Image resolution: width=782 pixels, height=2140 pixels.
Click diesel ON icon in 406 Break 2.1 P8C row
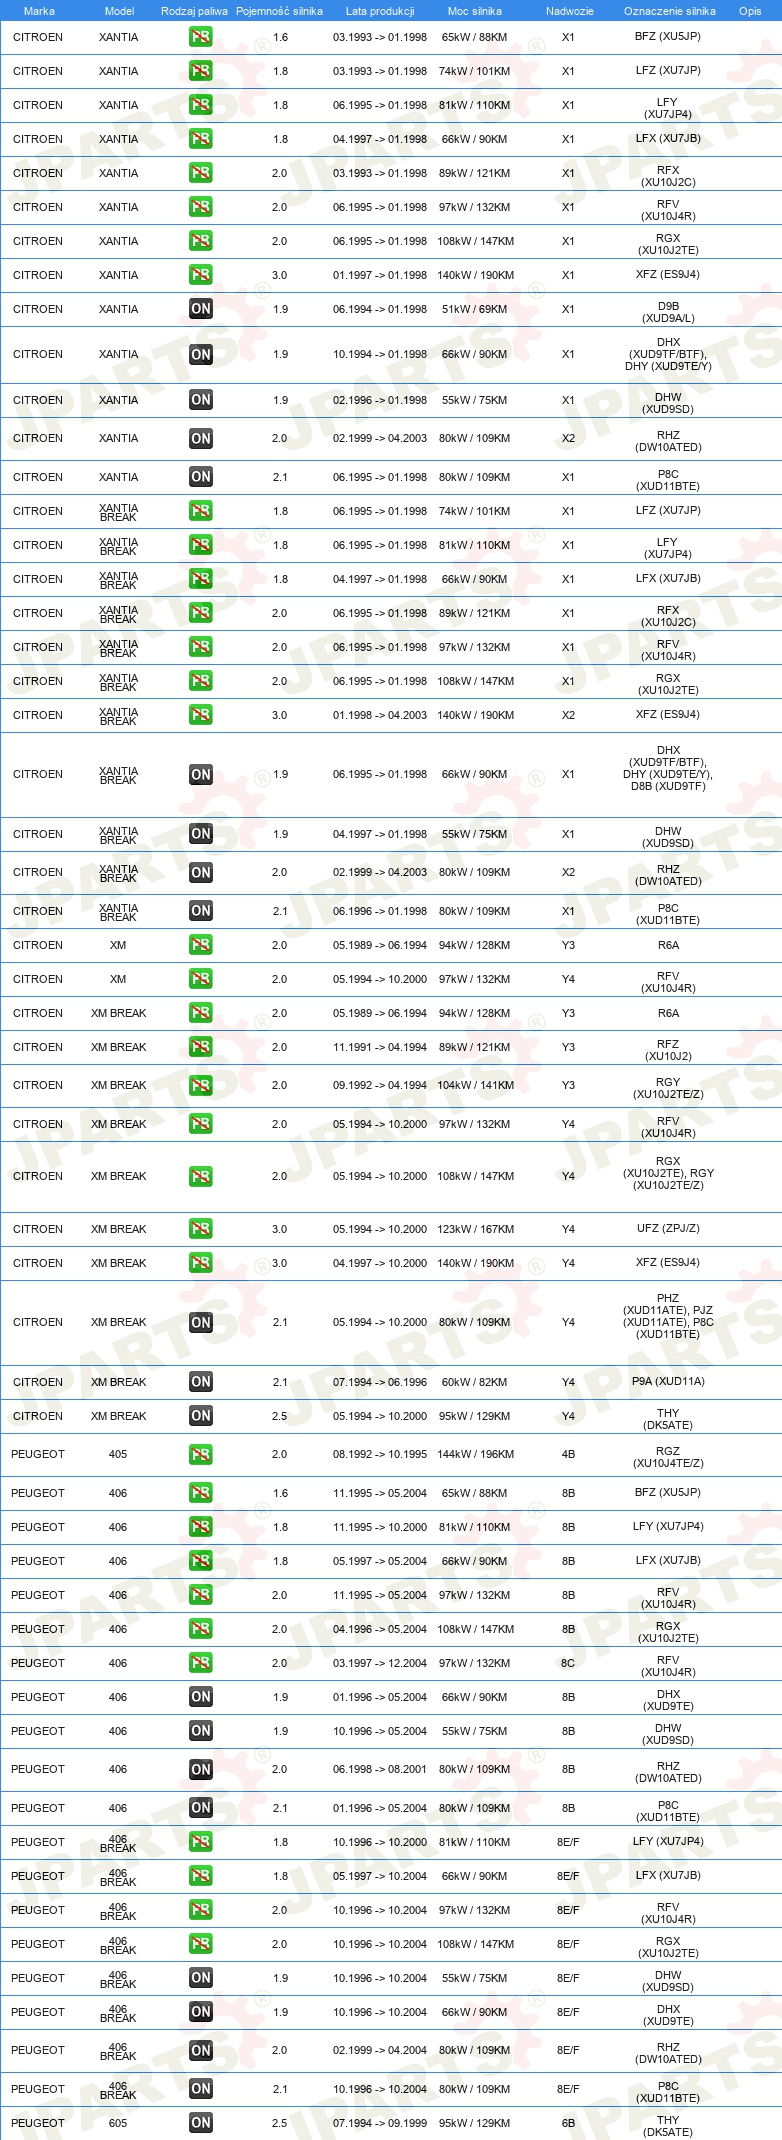click(x=201, y=2089)
